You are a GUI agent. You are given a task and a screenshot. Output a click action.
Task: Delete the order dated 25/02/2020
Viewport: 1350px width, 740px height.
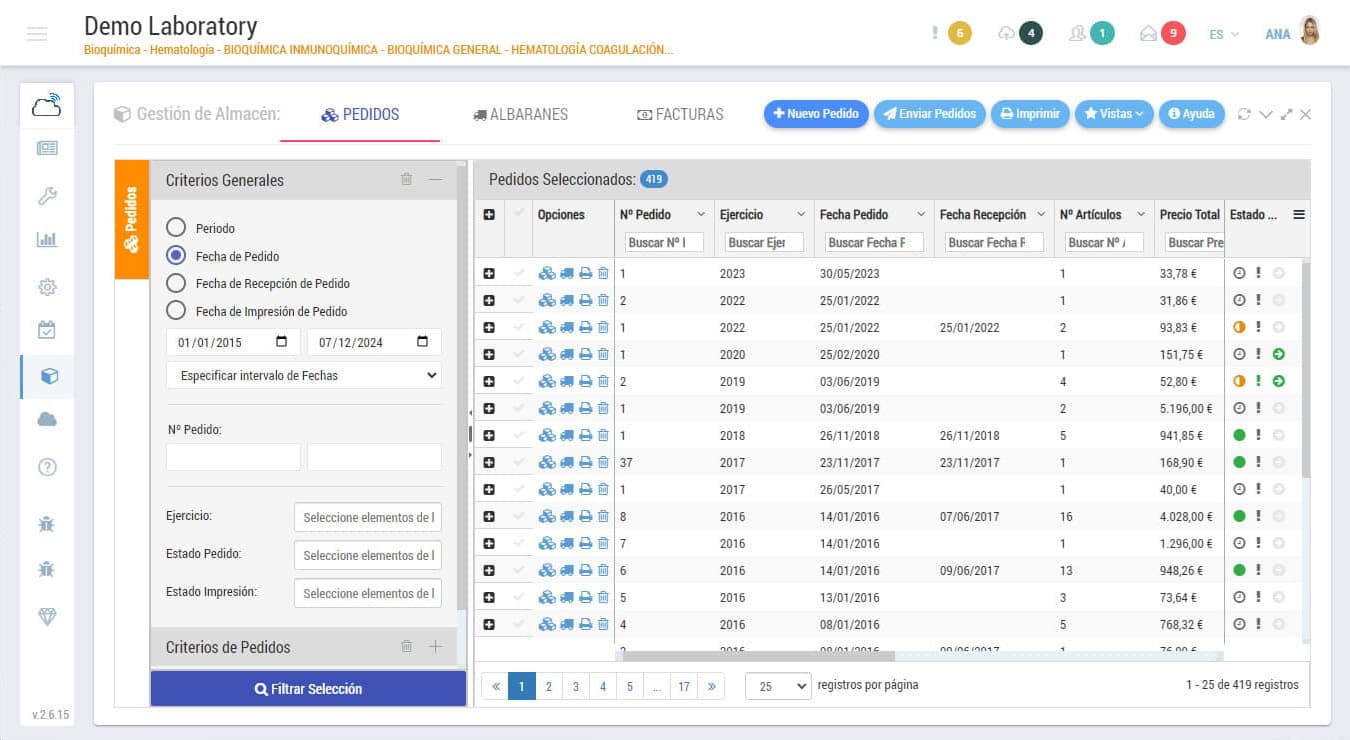click(x=603, y=354)
